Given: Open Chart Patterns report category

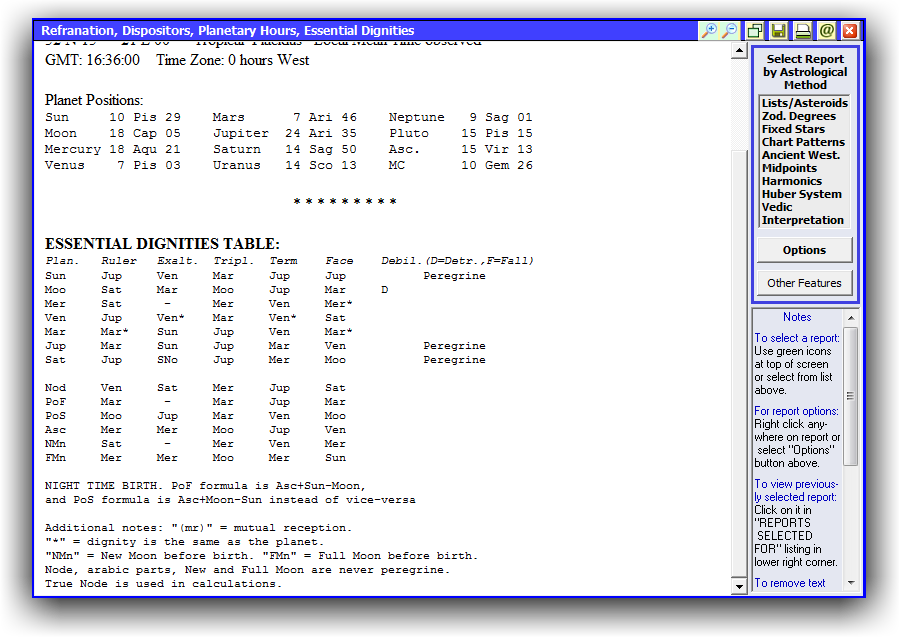Looking at the screenshot, I should [x=803, y=142].
